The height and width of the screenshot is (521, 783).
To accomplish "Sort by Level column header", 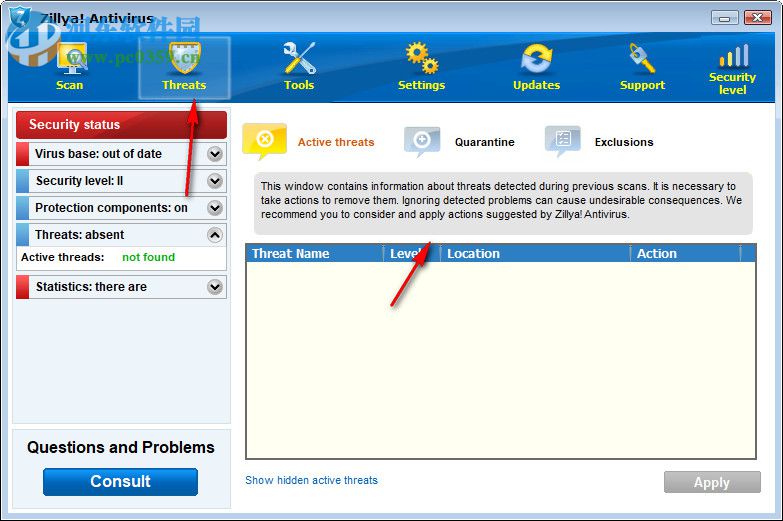I will pos(411,253).
